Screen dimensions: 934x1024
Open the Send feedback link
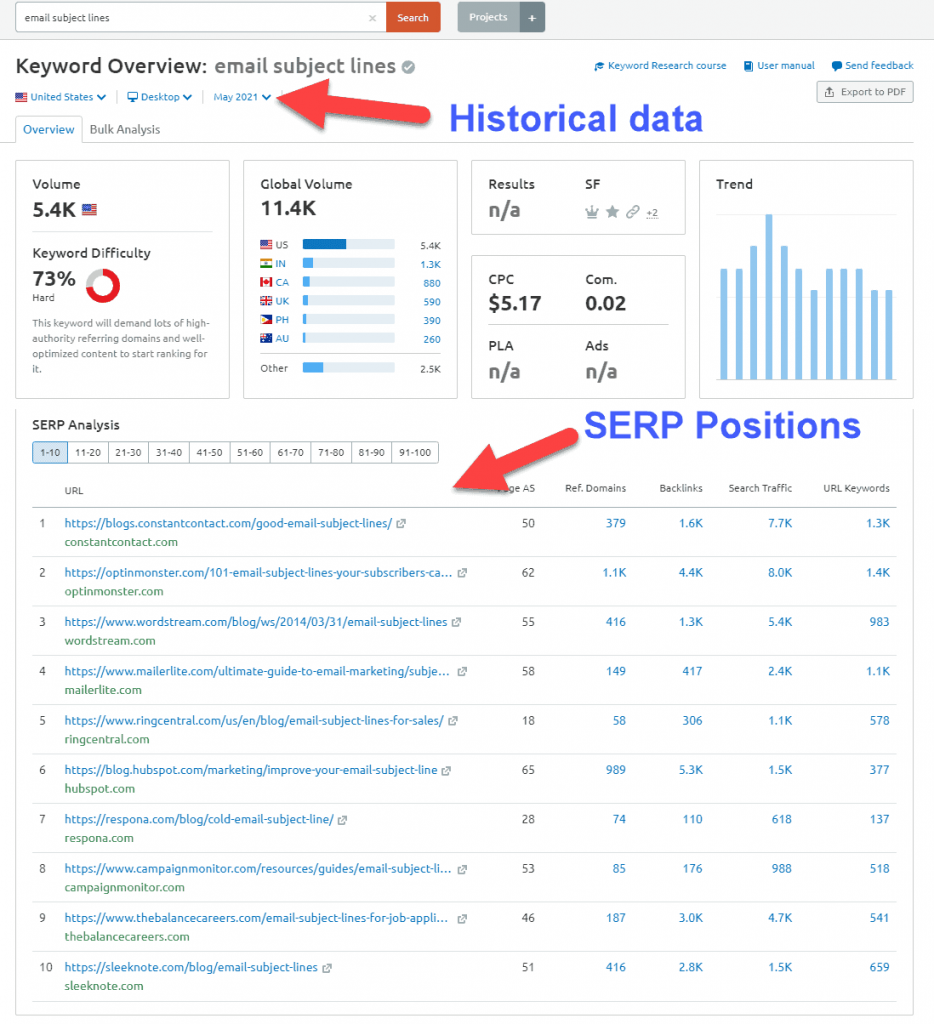(x=879, y=66)
